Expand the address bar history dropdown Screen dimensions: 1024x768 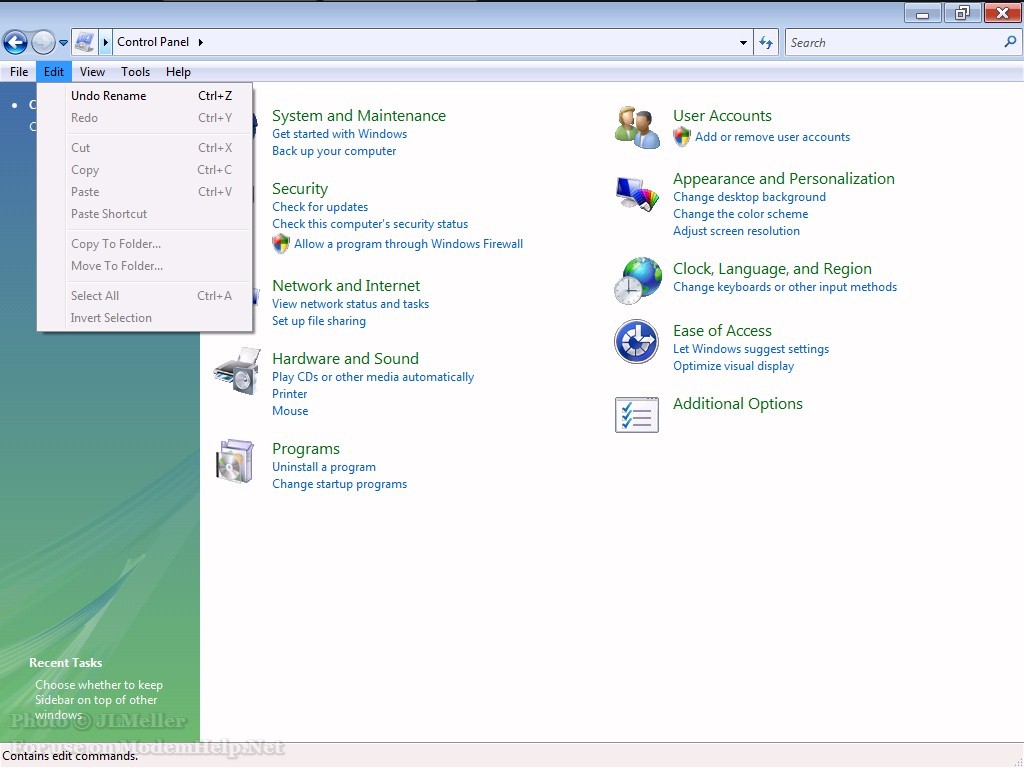coord(743,43)
